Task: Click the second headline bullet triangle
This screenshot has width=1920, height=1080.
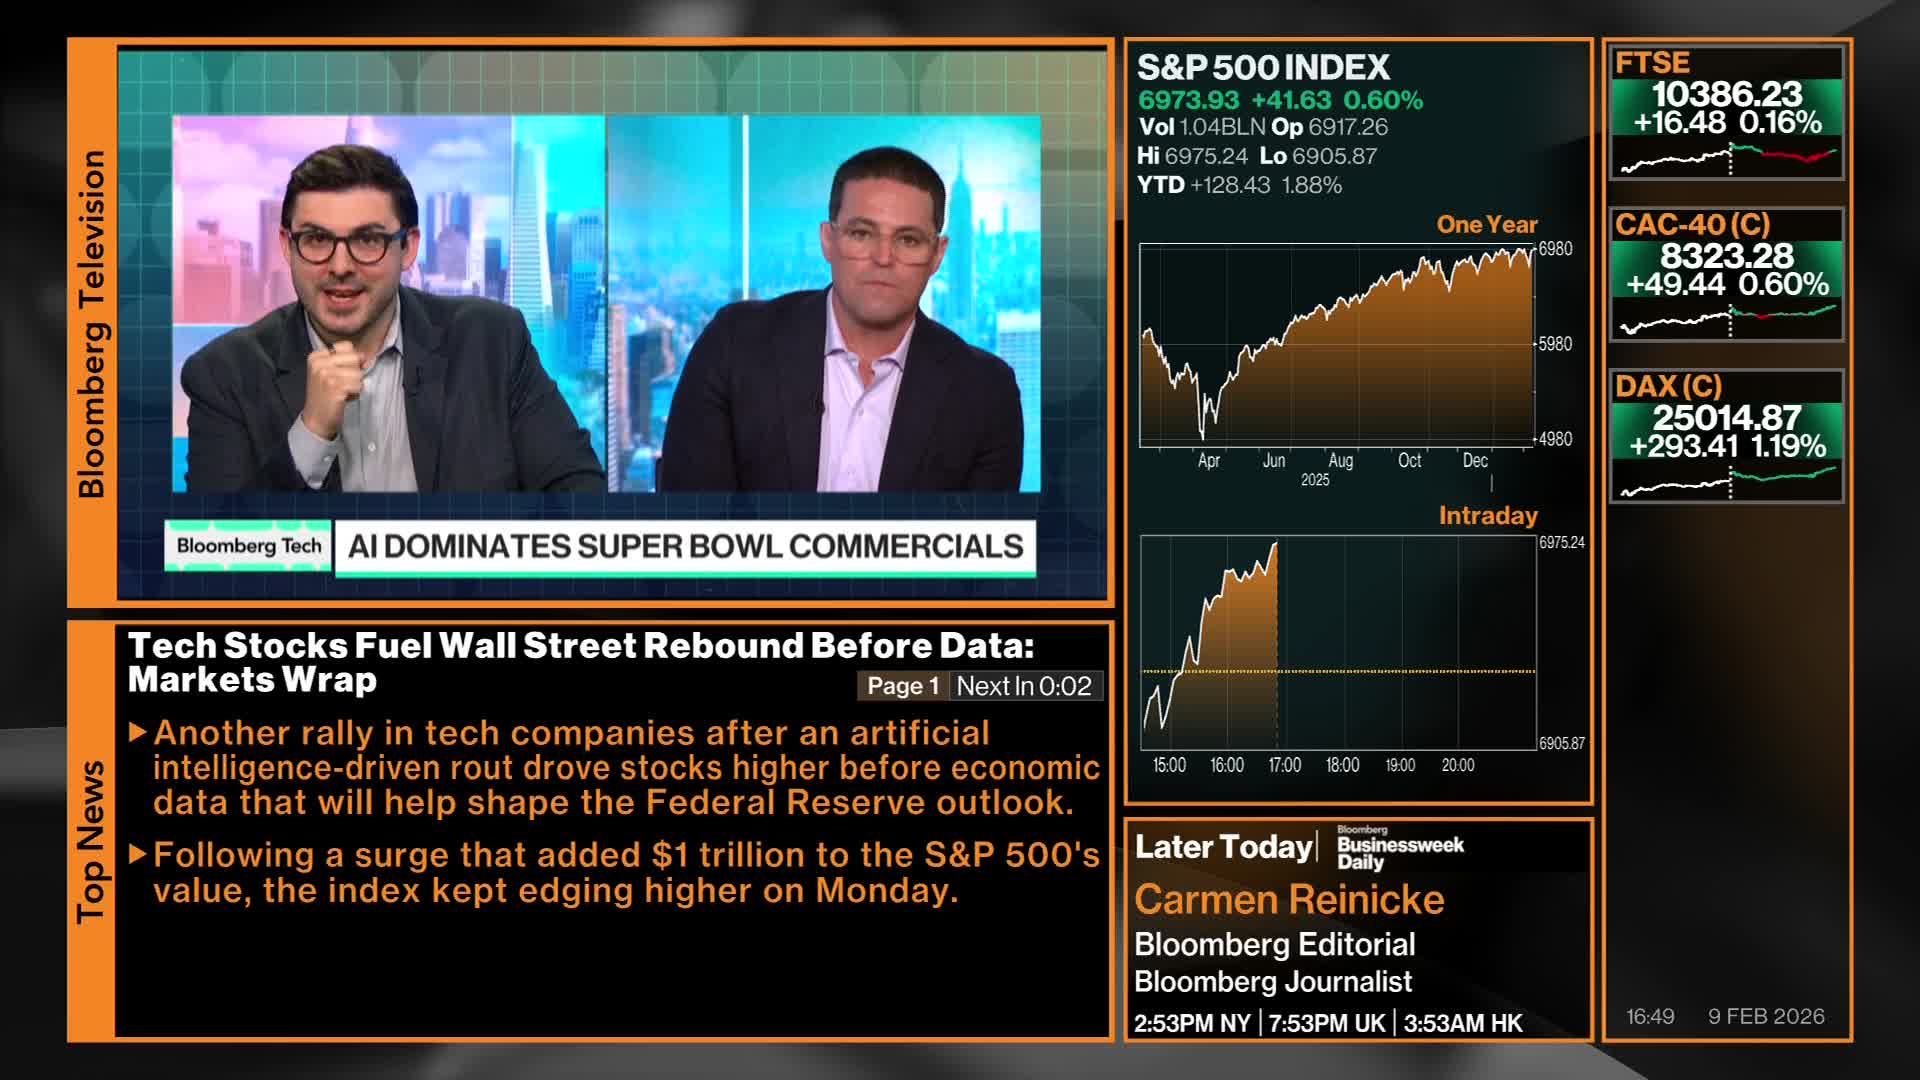Action: click(x=139, y=855)
